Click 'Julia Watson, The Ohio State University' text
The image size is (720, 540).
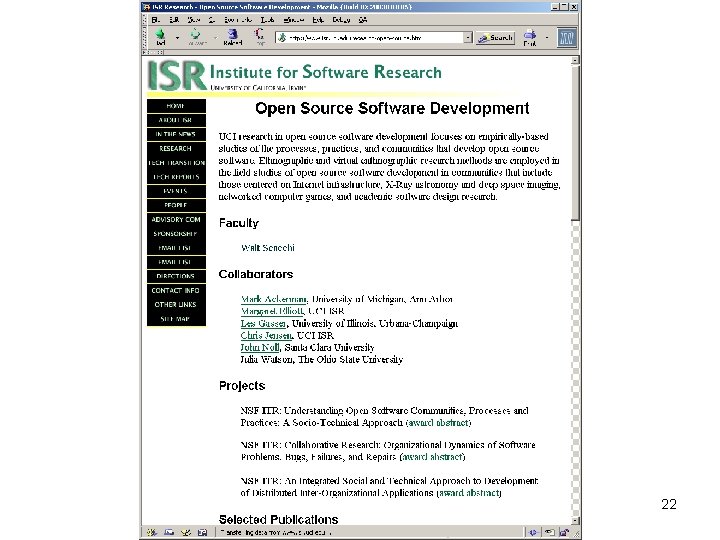[321, 359]
